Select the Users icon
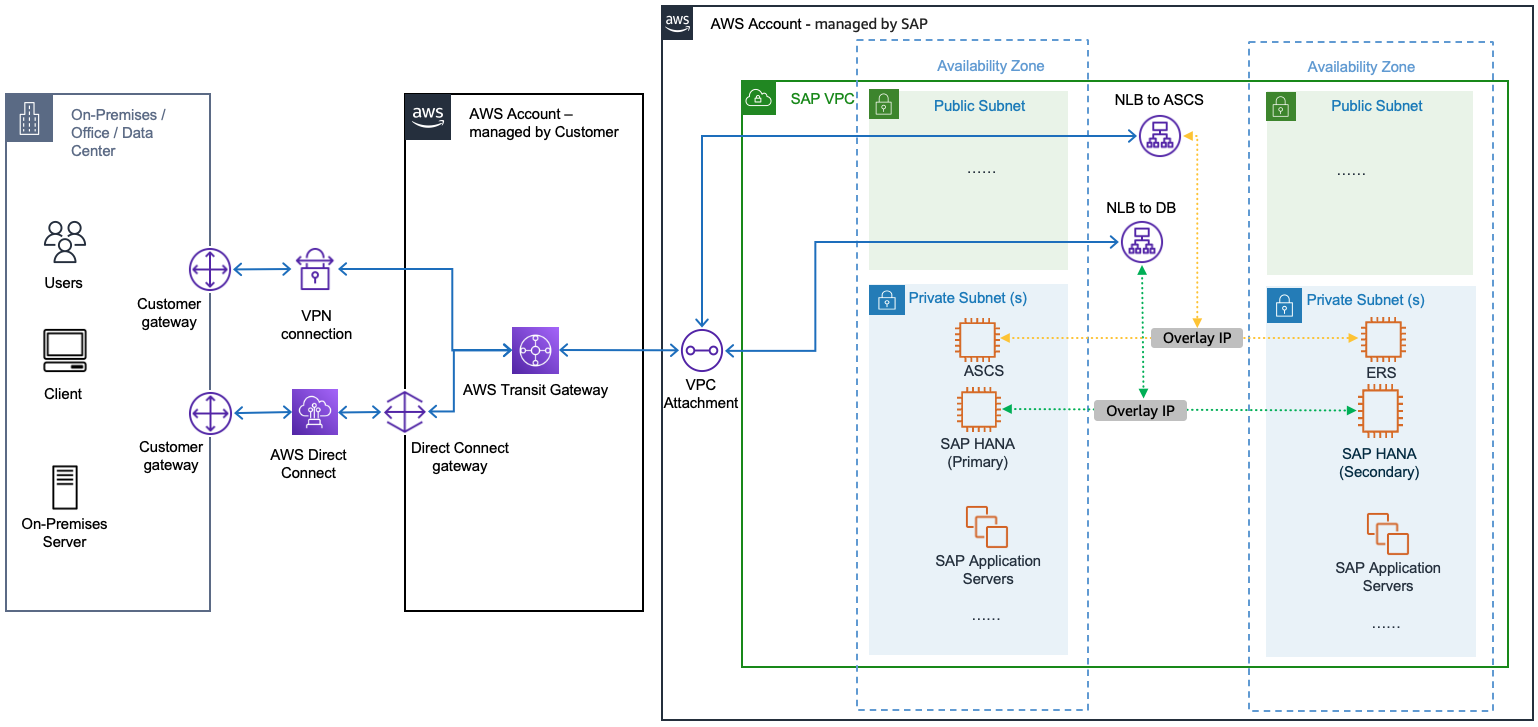 pos(65,242)
